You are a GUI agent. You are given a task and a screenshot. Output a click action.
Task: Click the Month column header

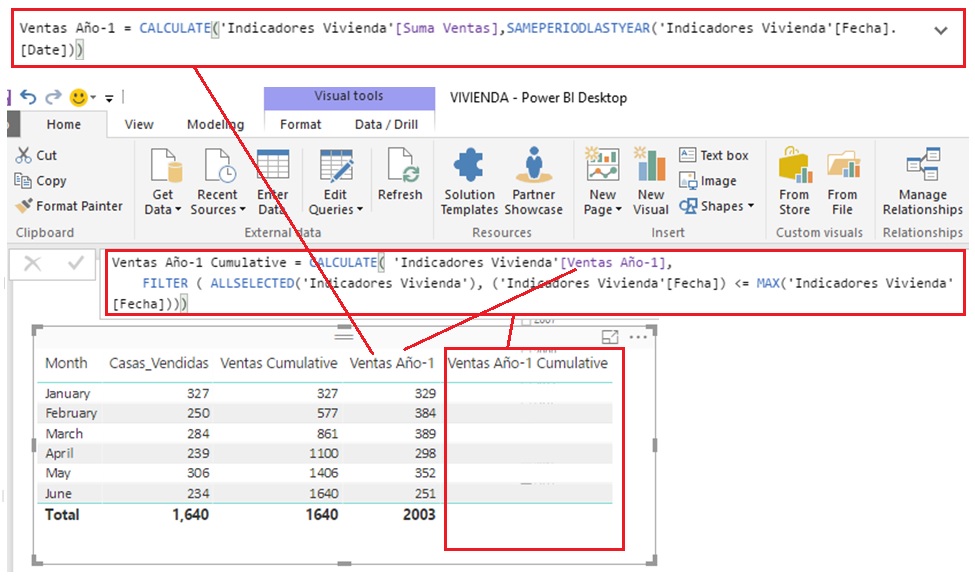tap(67, 363)
